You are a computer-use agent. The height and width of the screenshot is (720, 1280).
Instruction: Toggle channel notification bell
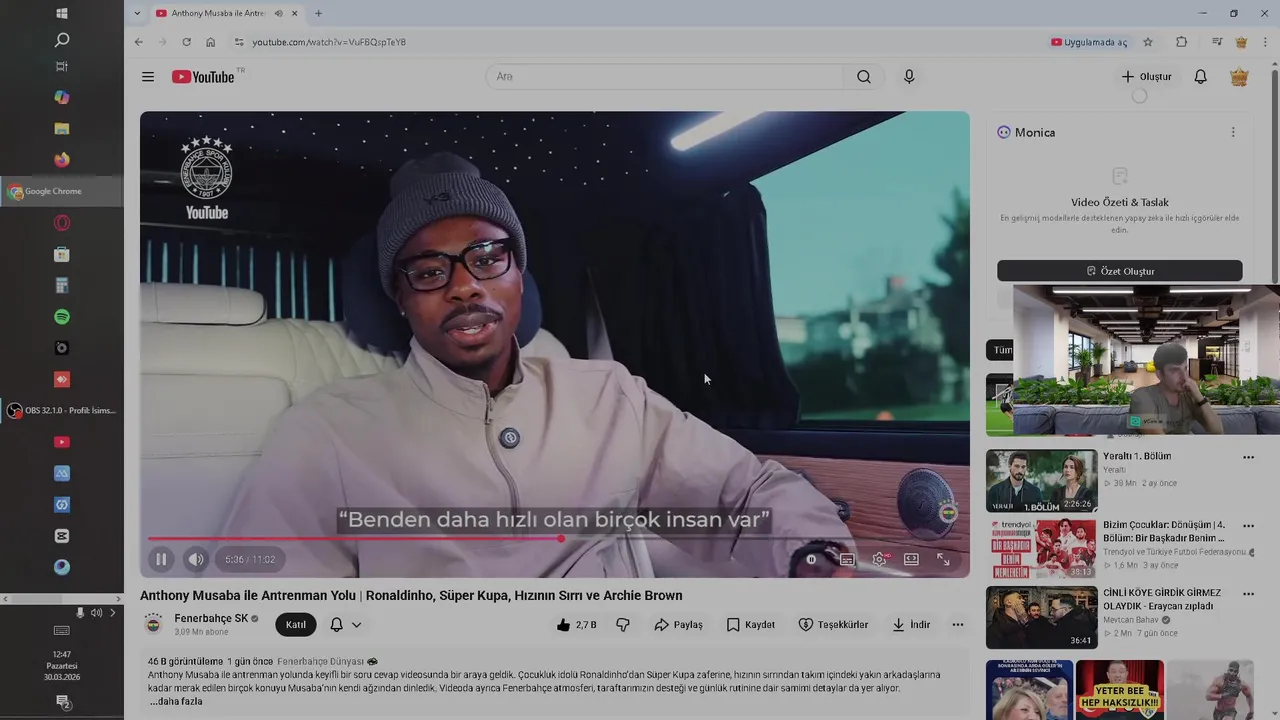[337, 625]
